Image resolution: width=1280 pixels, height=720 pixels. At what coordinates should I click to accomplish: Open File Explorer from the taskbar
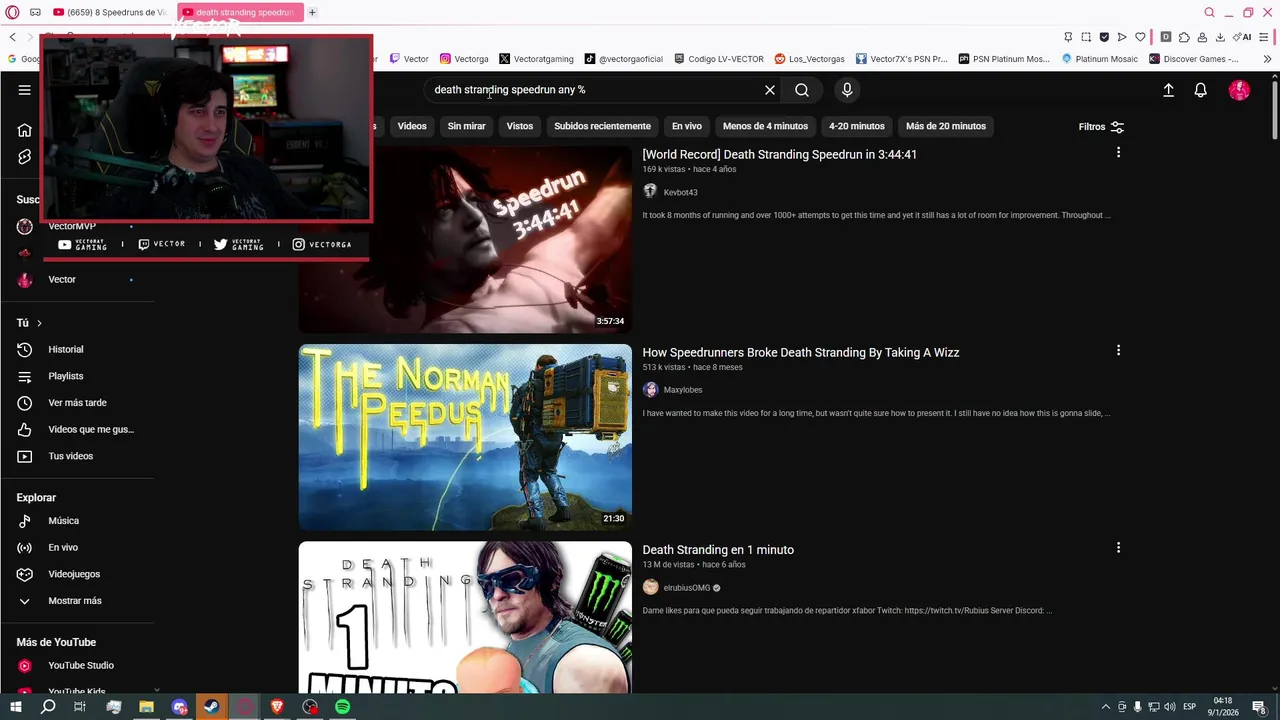click(146, 707)
